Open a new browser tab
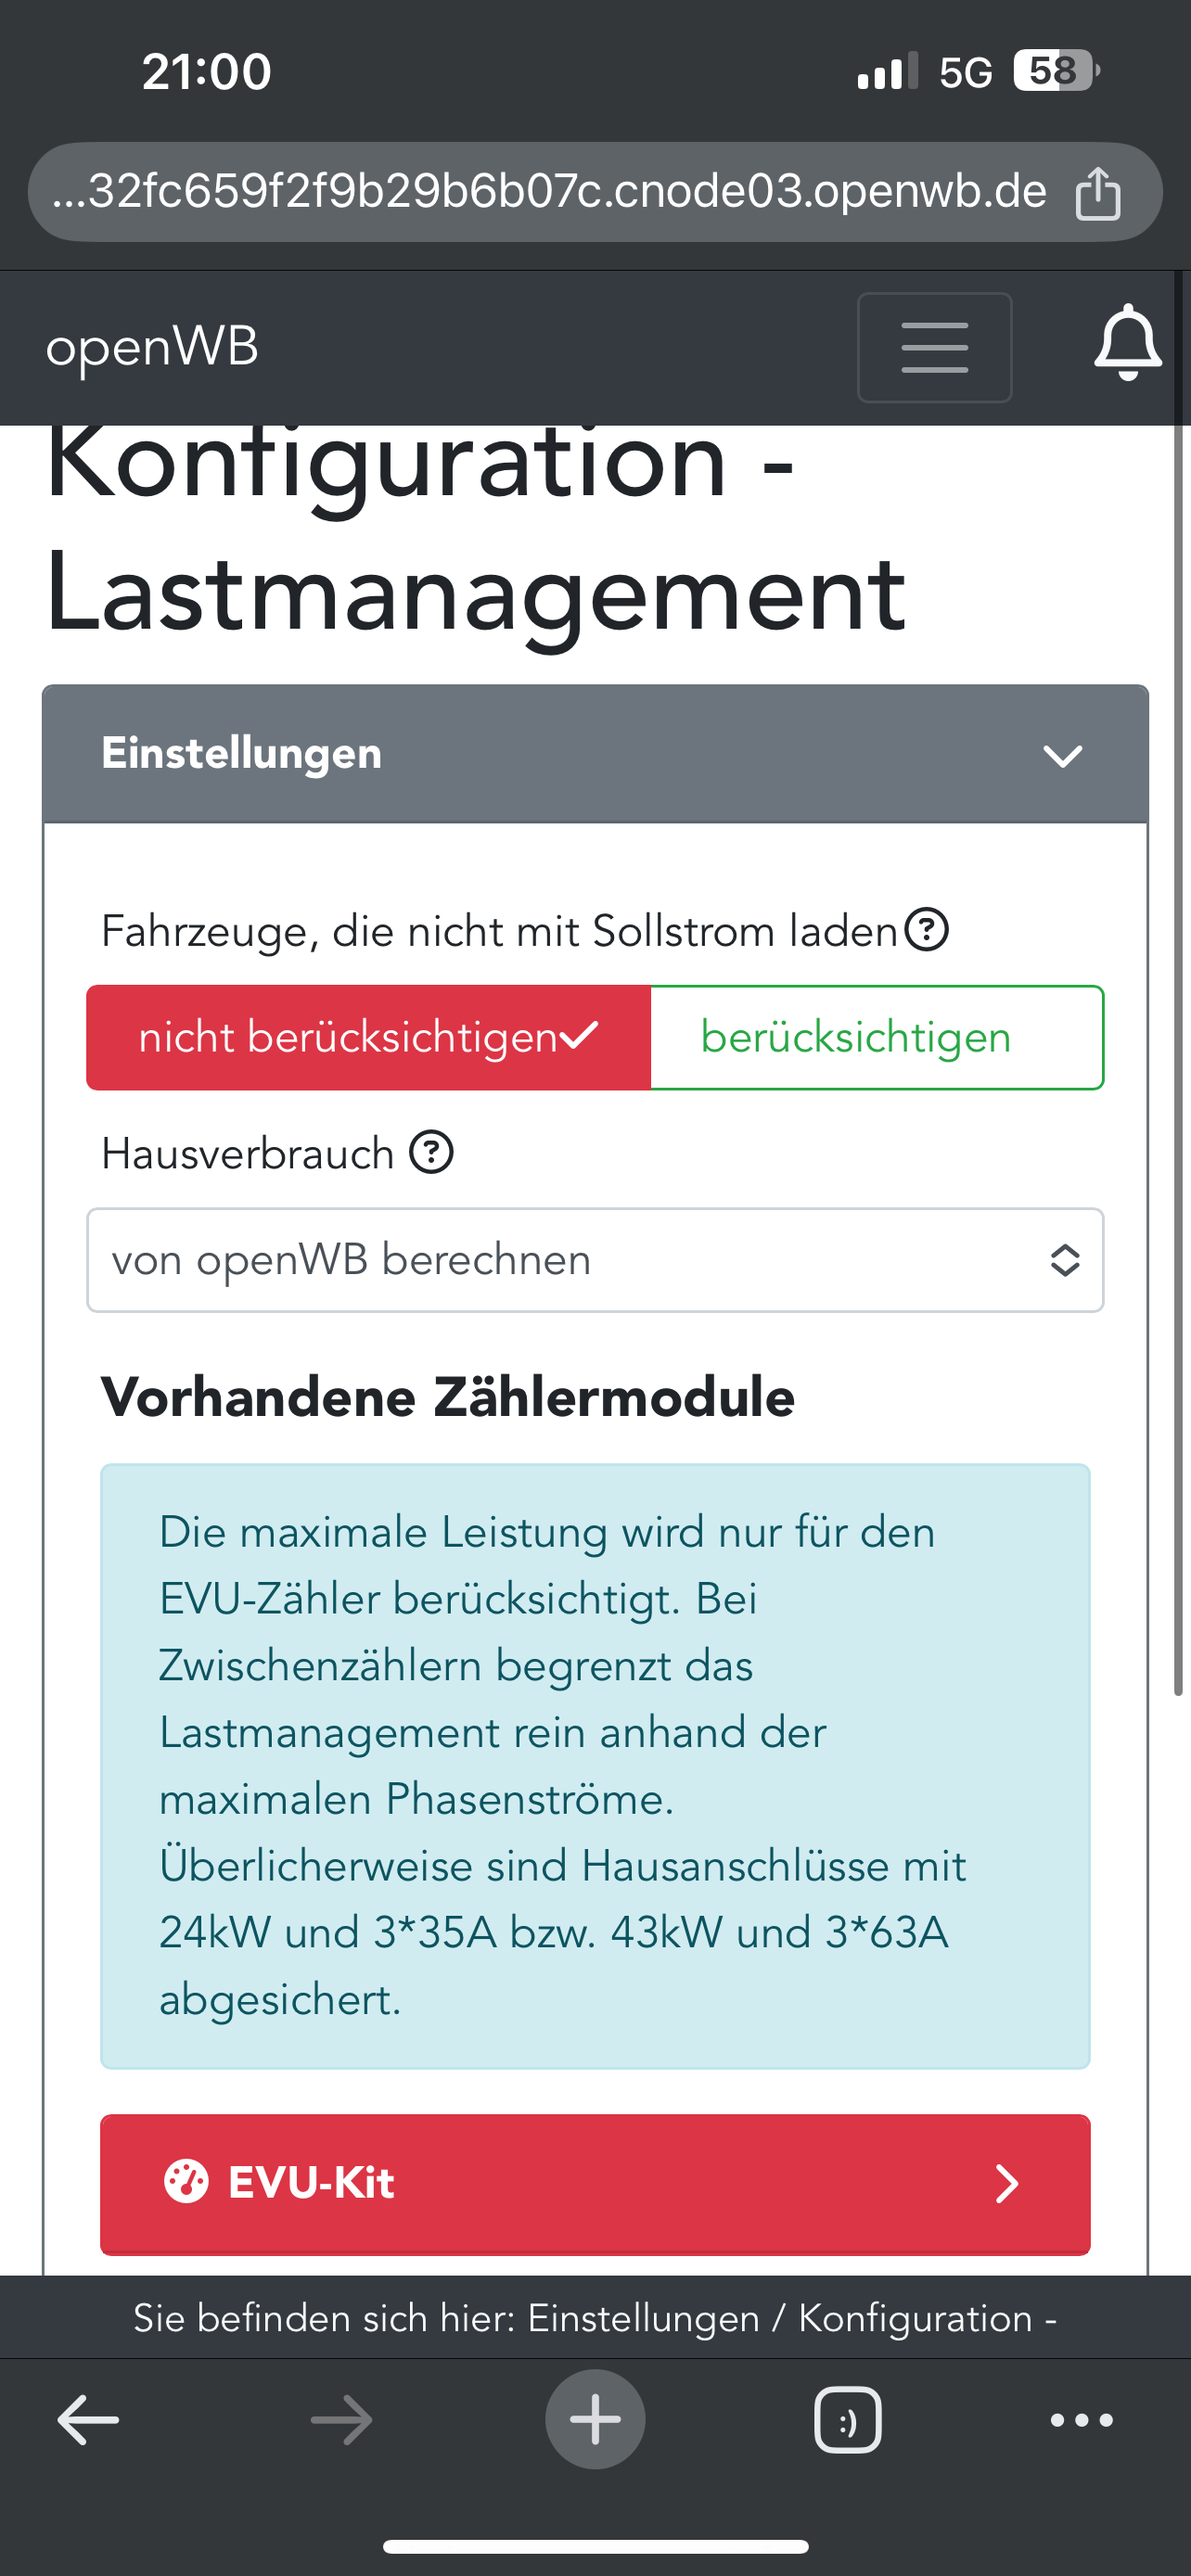1191x2576 pixels. tap(595, 2420)
